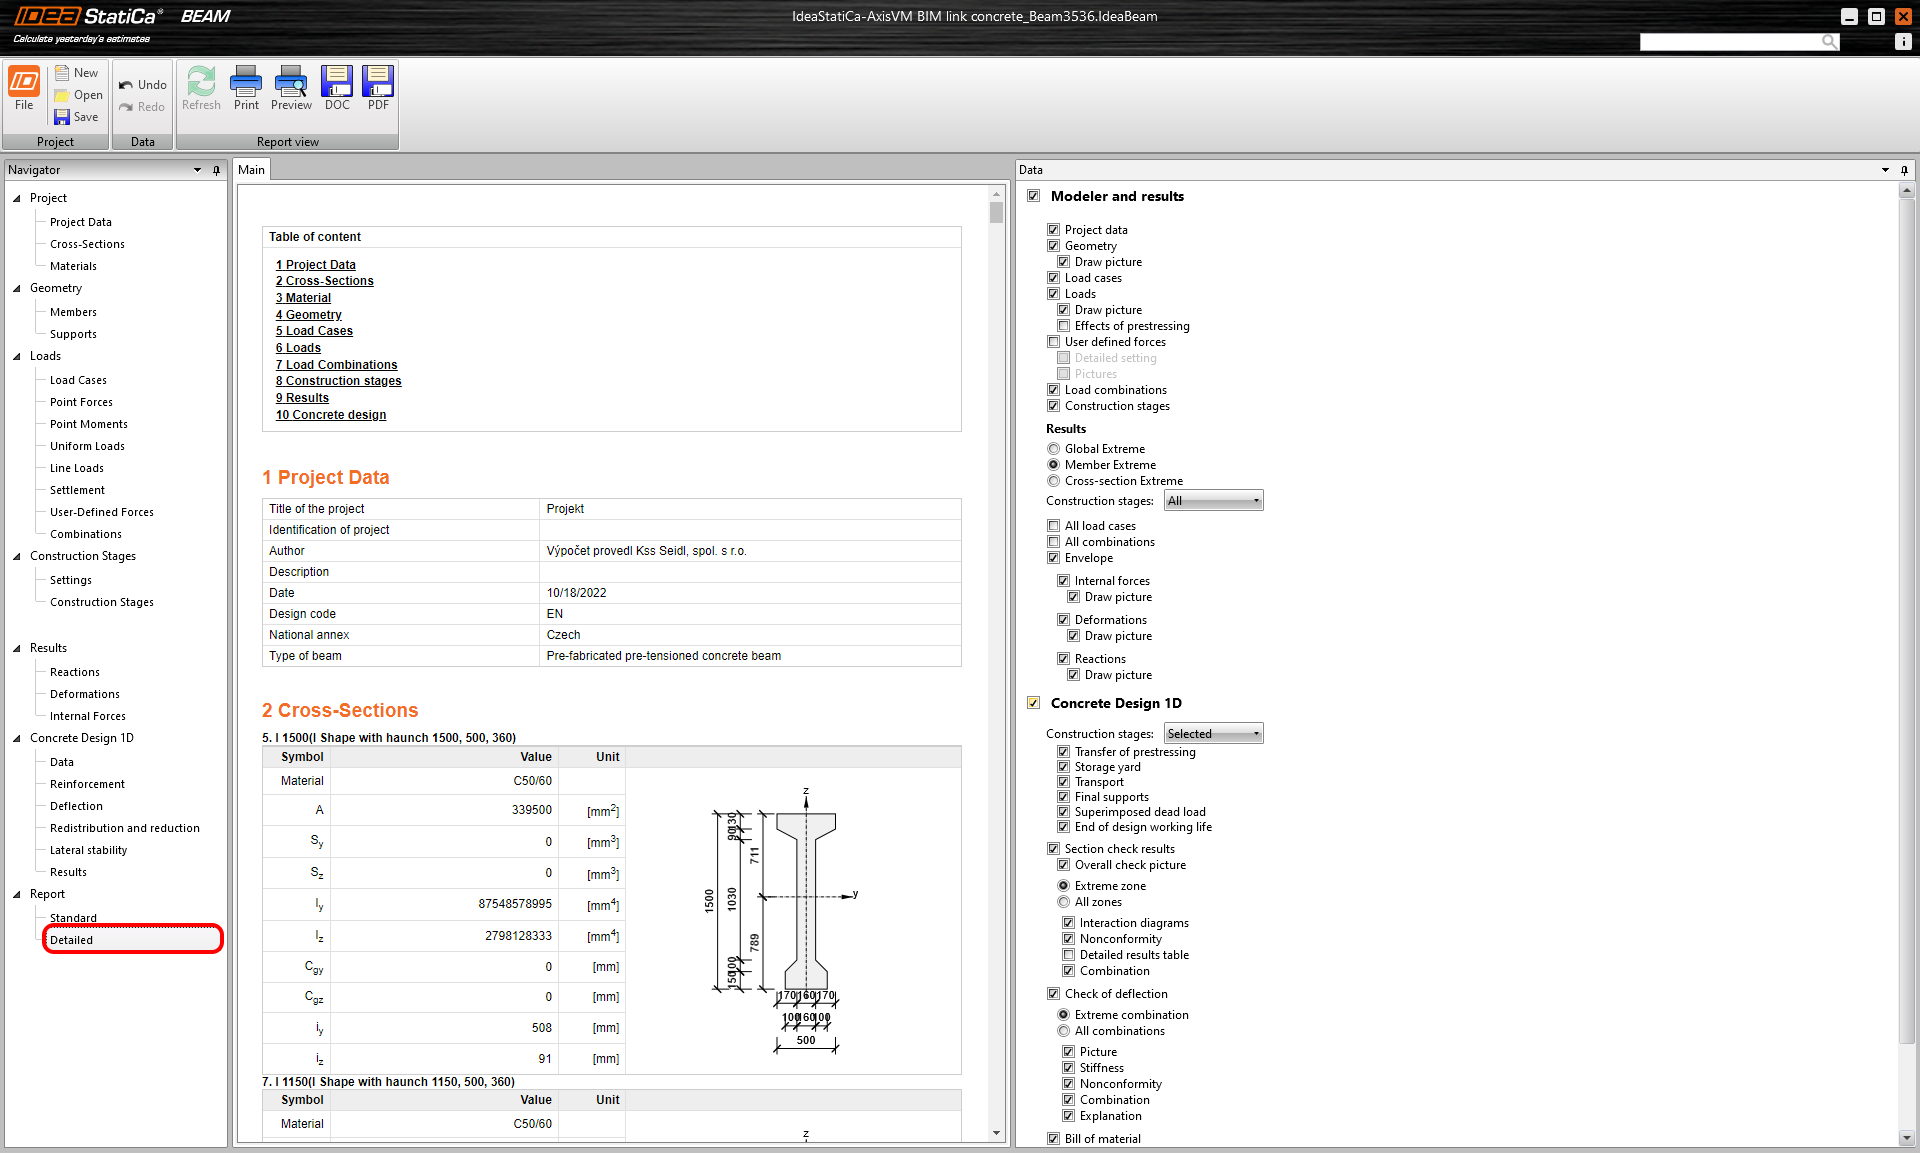Toggle the All combinations checkbox

point(1053,542)
